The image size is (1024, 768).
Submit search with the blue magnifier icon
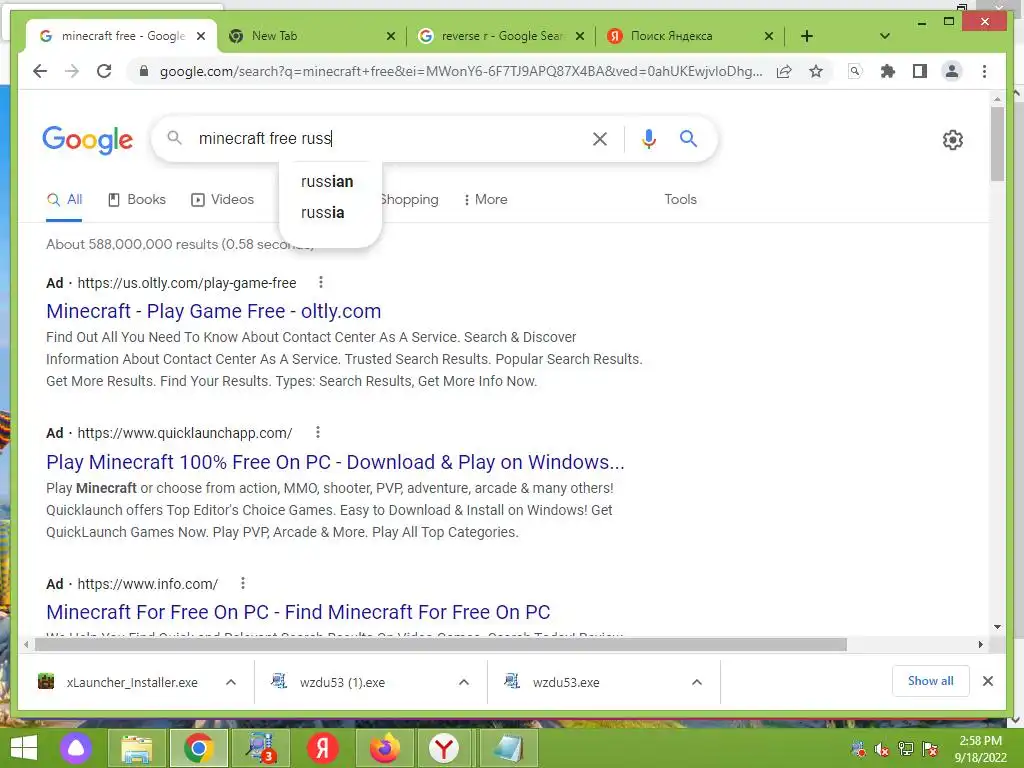[688, 138]
